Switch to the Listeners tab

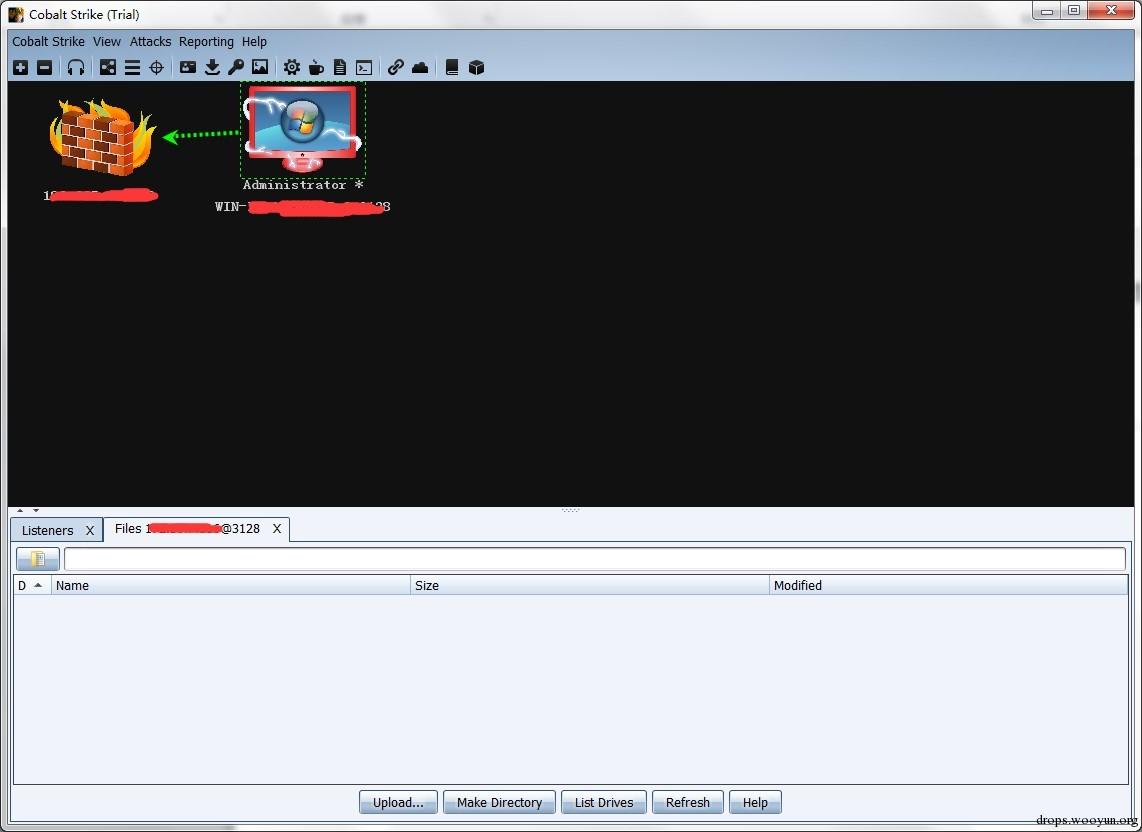pyautogui.click(x=47, y=530)
